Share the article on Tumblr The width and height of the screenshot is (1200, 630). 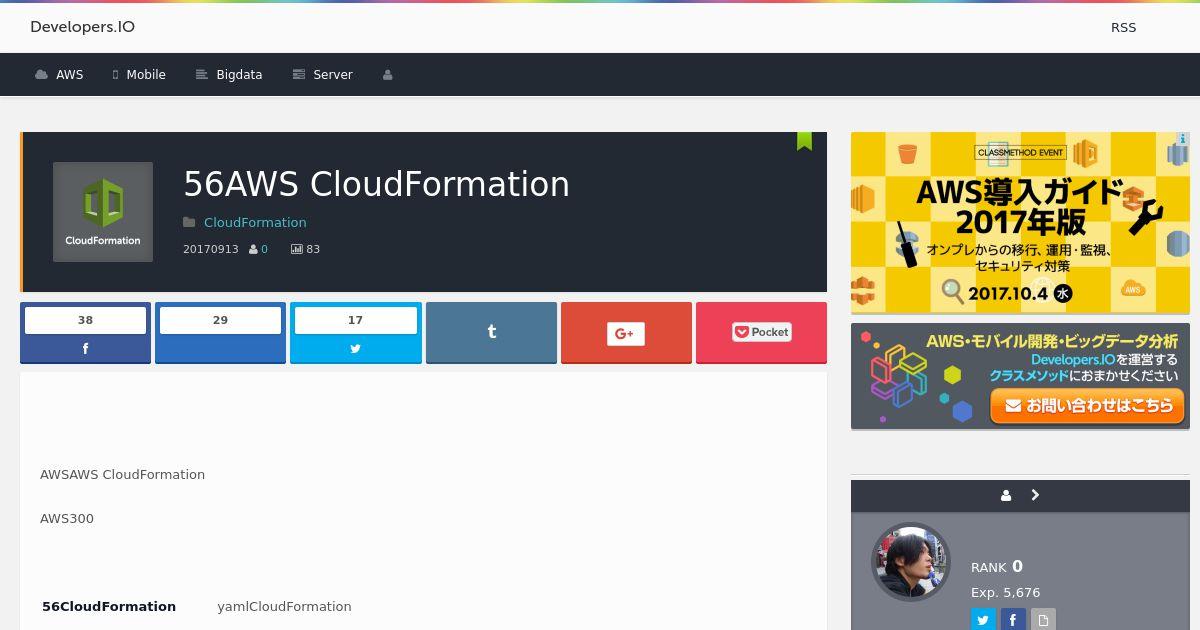pyautogui.click(x=491, y=332)
